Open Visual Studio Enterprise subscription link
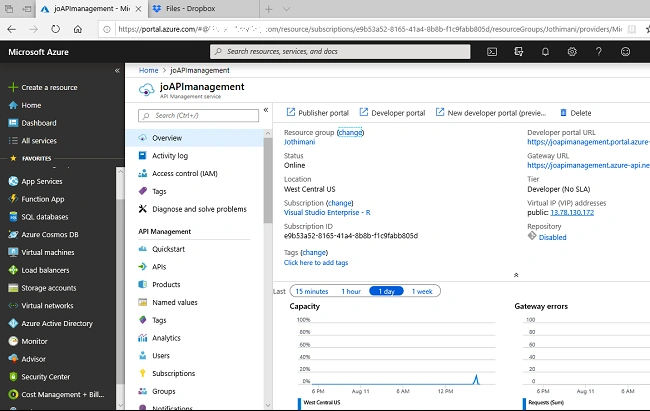Image resolution: width=650 pixels, height=411 pixels. tap(327, 212)
